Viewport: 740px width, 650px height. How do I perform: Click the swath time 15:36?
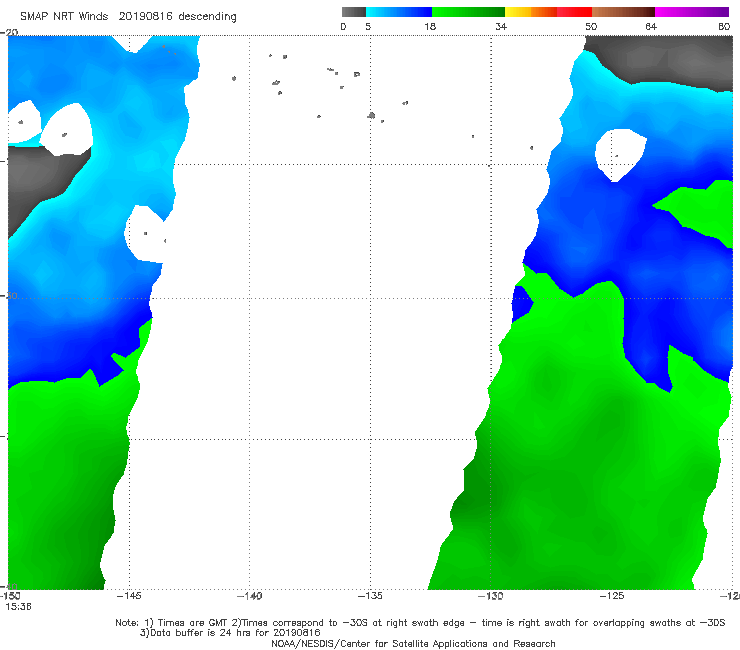click(18, 607)
